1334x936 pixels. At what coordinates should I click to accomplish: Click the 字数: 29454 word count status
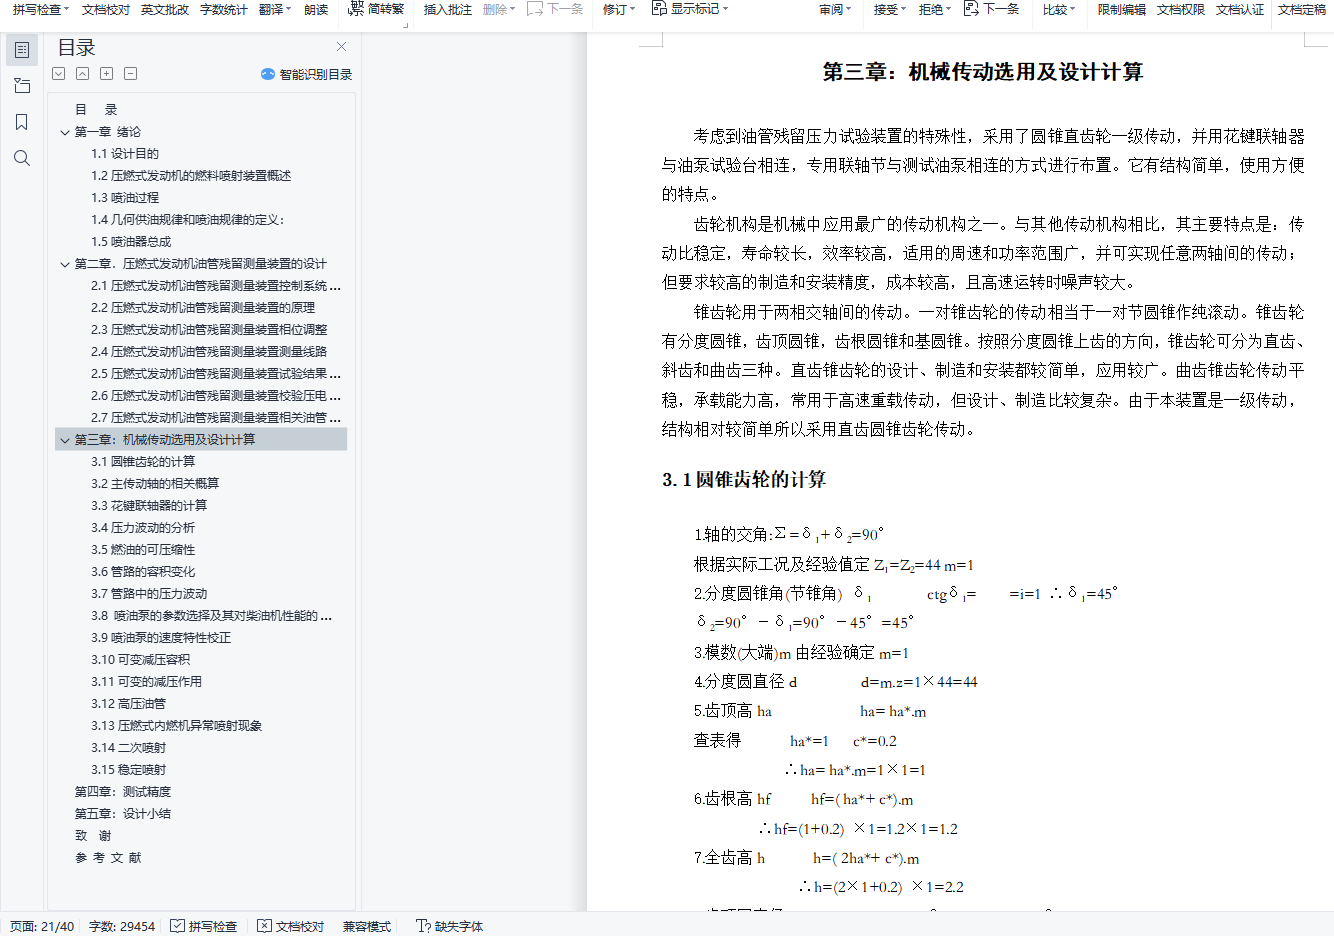point(122,926)
